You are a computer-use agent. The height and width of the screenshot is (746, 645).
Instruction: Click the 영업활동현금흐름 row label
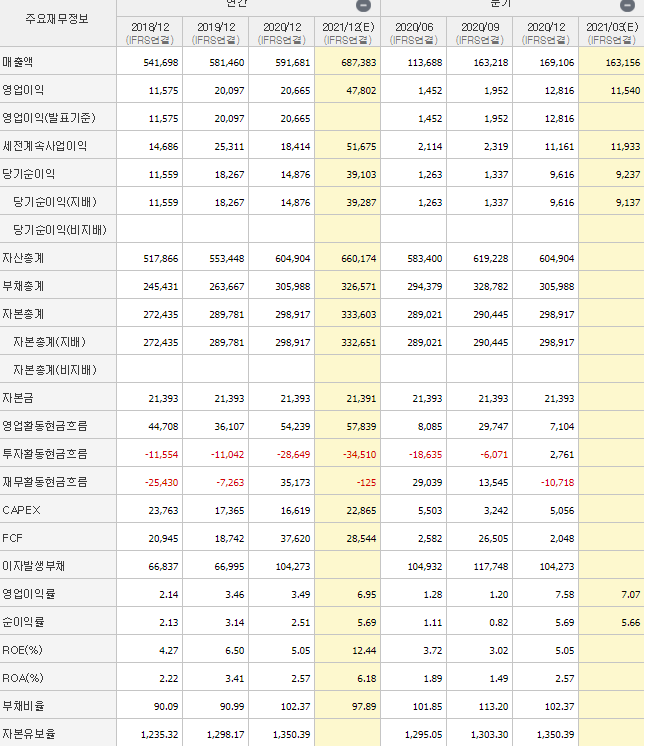coord(45,426)
